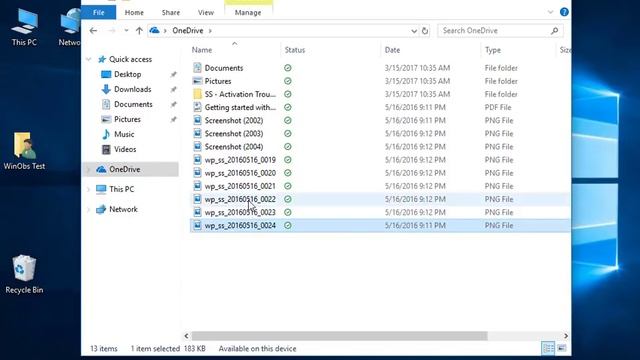Refresh the OneDrive folder view

(x=425, y=31)
